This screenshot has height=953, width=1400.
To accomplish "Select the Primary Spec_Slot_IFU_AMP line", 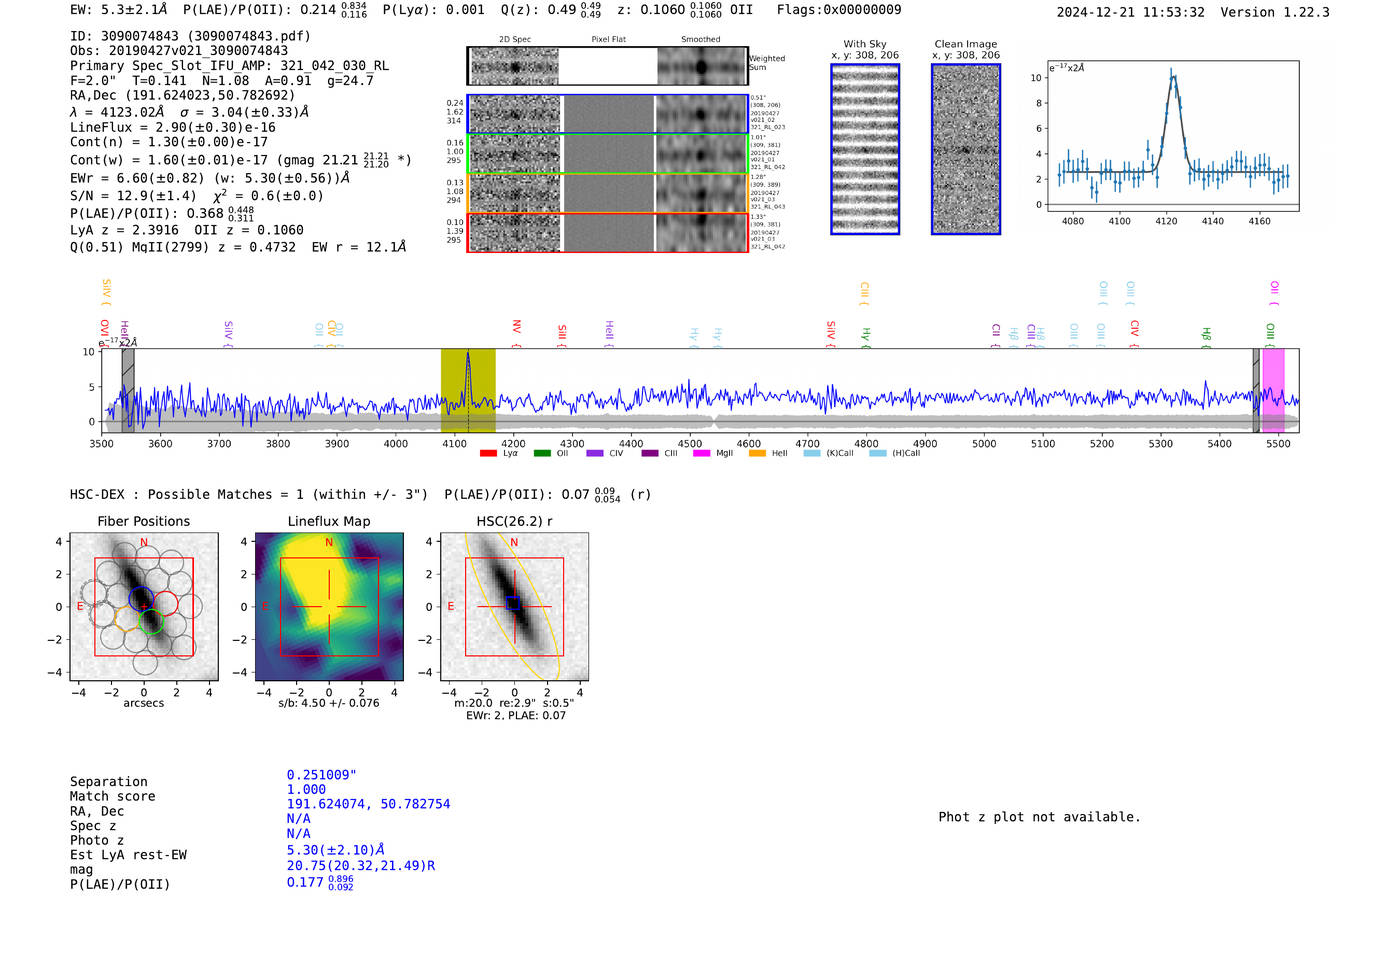I will pos(229,66).
